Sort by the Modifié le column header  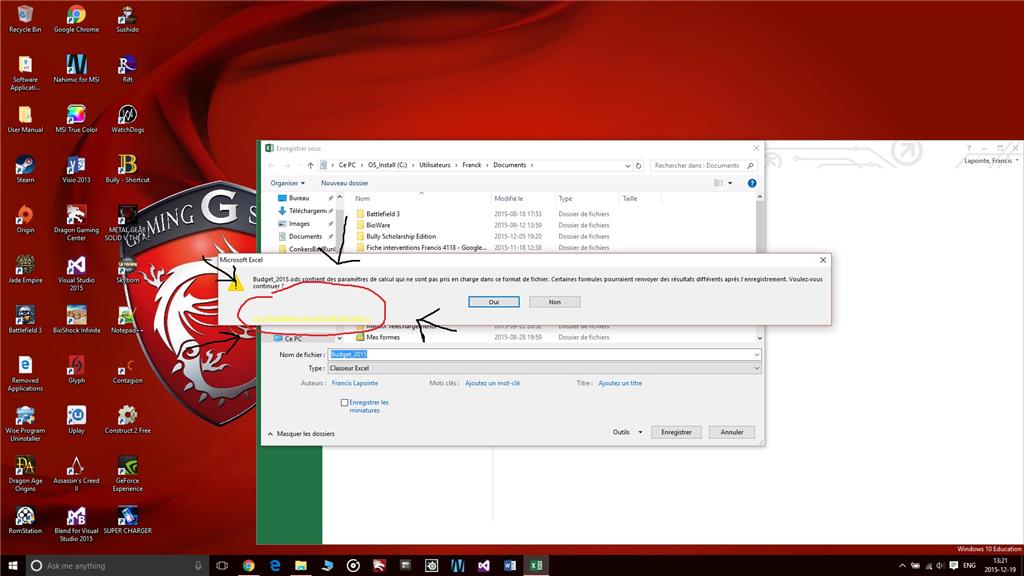point(522,199)
